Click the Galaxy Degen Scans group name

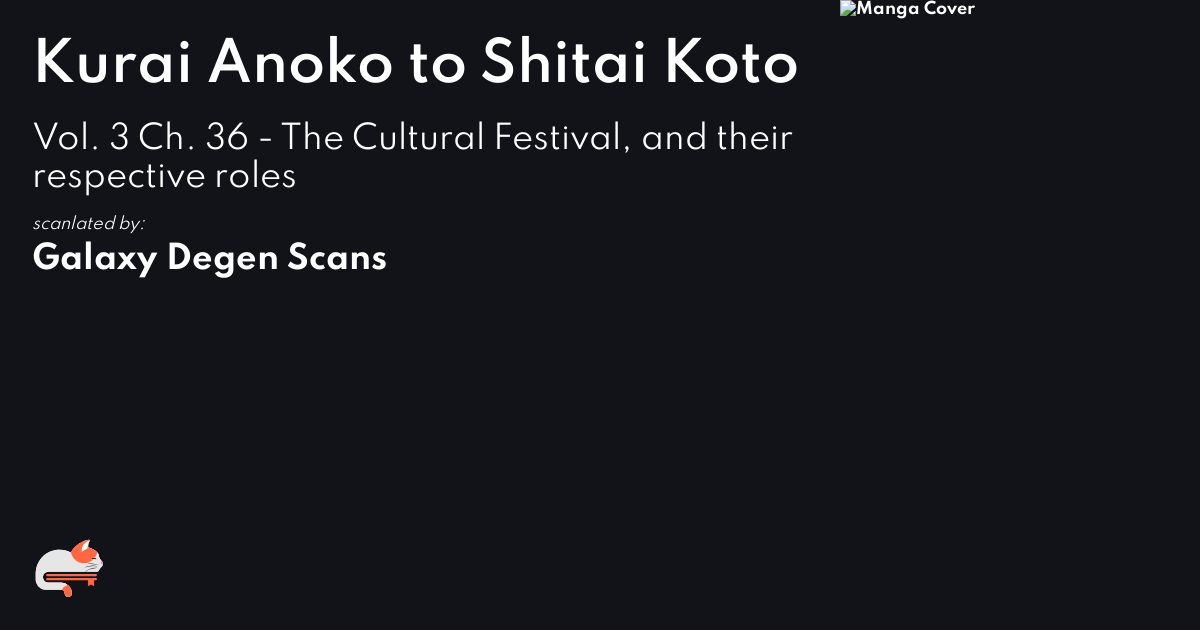pos(210,258)
